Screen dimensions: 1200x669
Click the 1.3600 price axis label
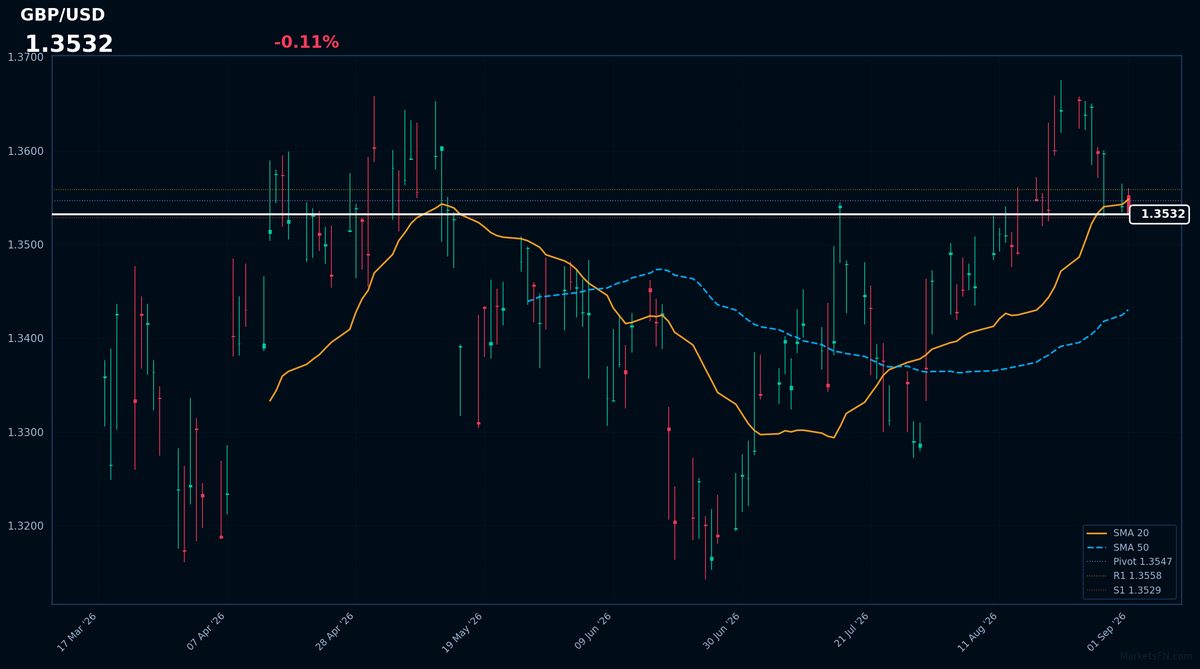tap(25, 152)
